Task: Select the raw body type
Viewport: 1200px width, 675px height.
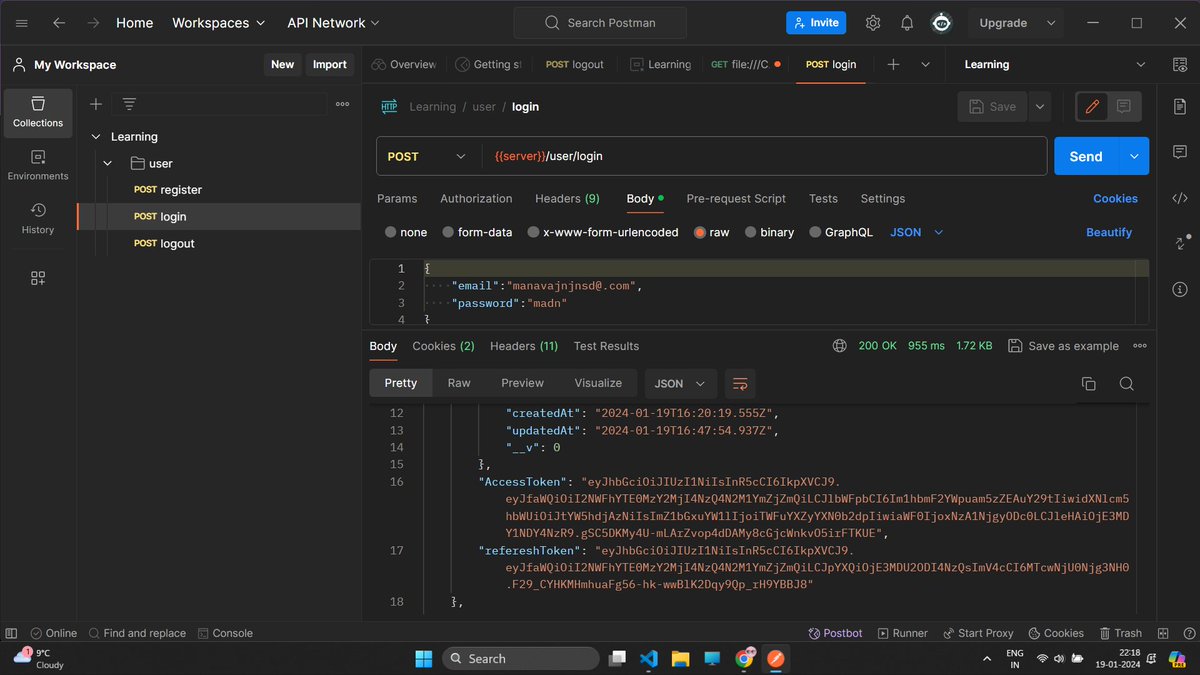Action: coord(712,232)
